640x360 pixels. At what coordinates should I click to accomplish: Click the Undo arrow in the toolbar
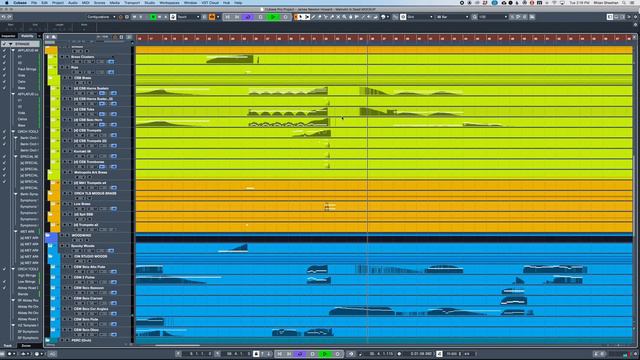pos(3,17)
